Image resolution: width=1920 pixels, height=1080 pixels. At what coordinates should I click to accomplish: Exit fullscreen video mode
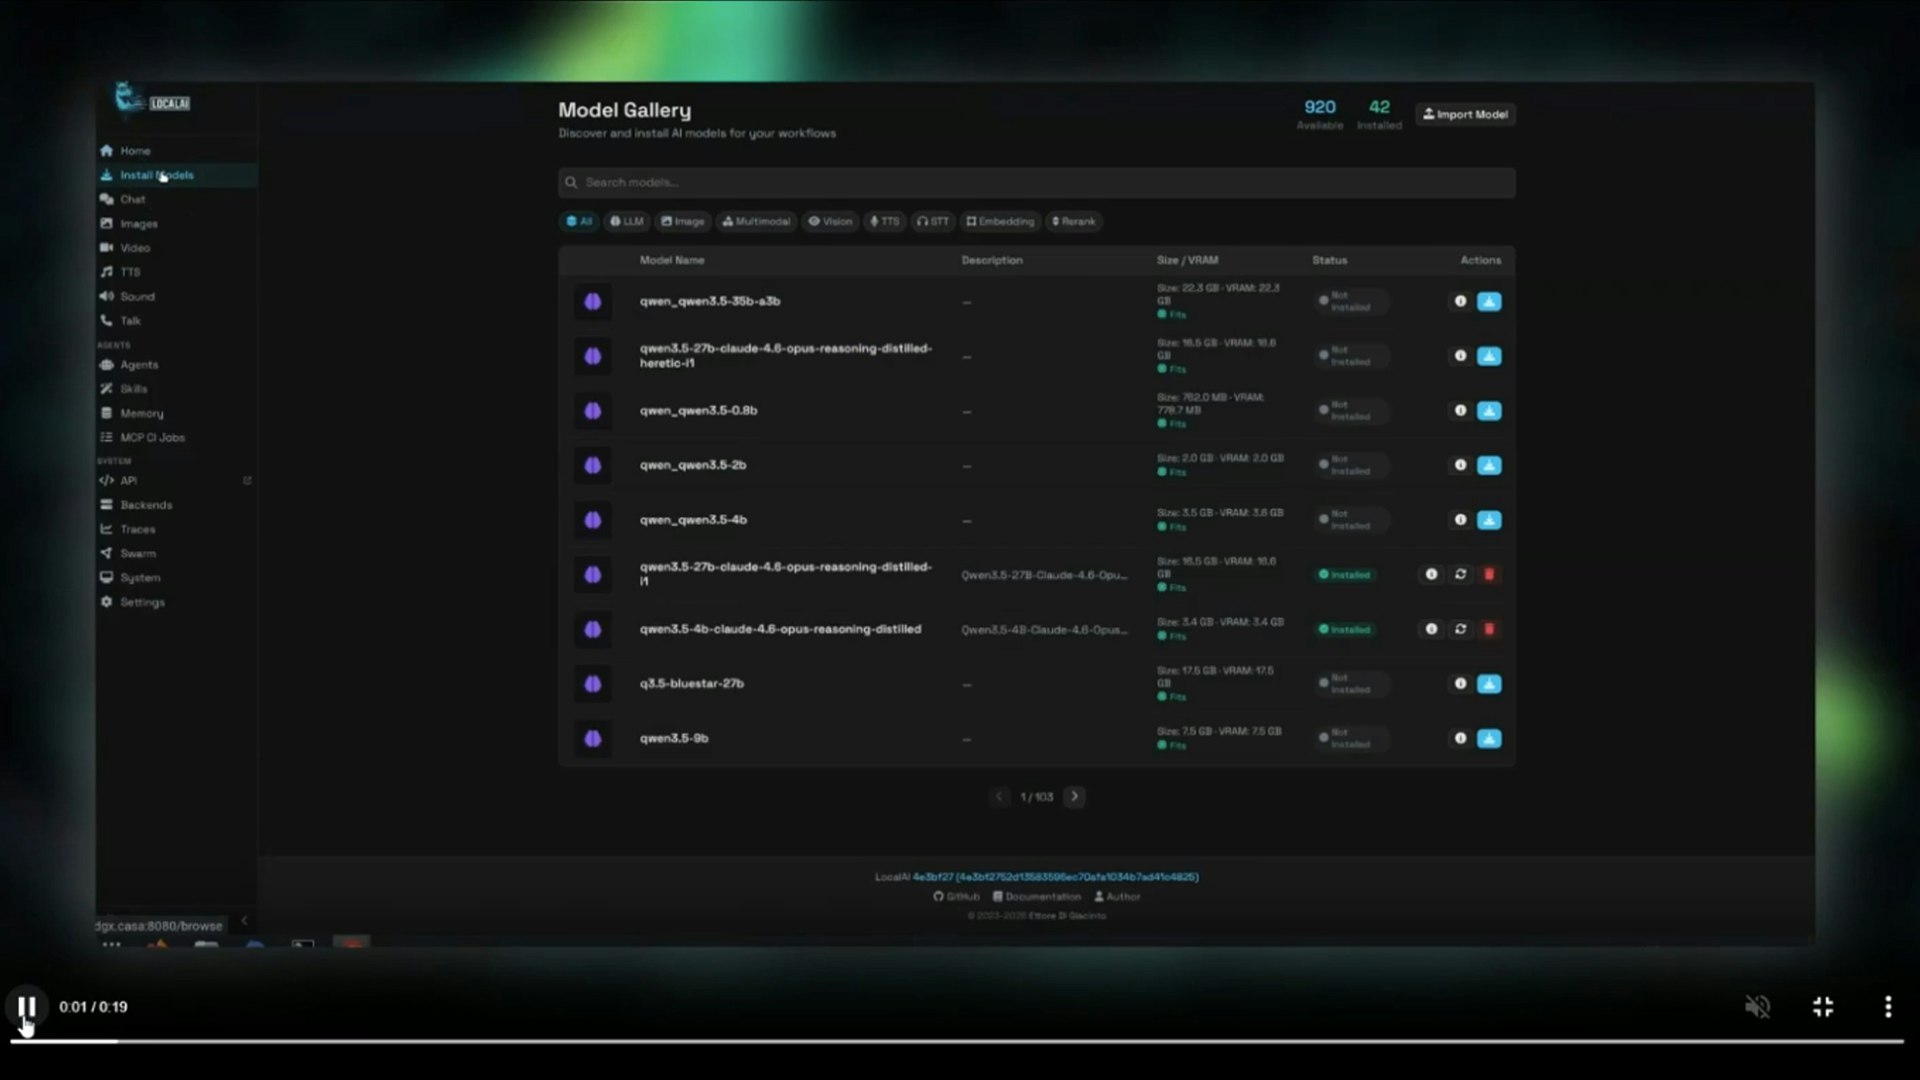tap(1823, 1007)
